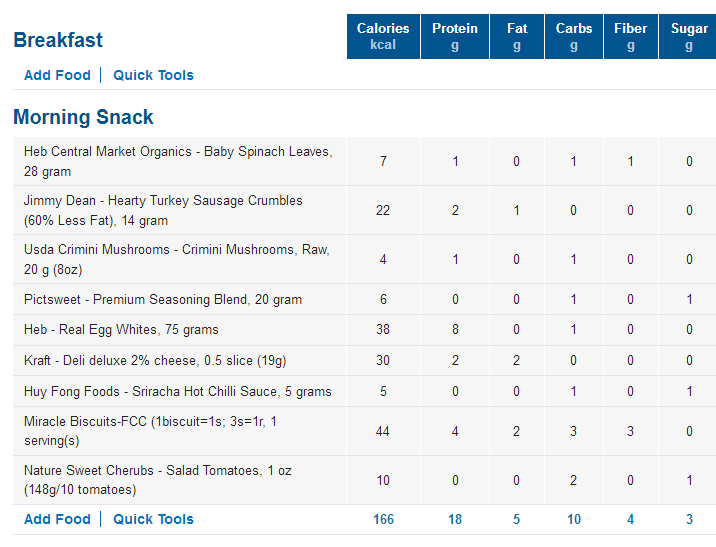Screen dimensions: 716x547
Task: Click Add Food under Morning Snack
Action: click(x=58, y=519)
